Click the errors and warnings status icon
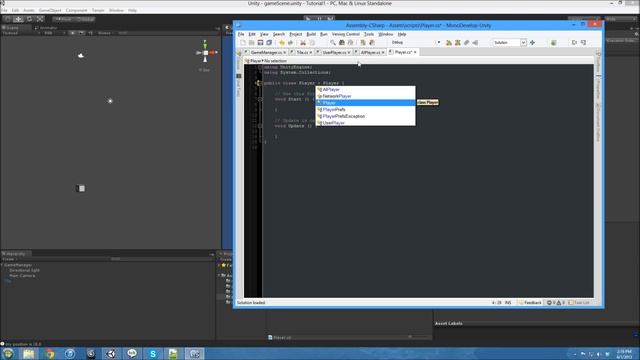 [556, 302]
